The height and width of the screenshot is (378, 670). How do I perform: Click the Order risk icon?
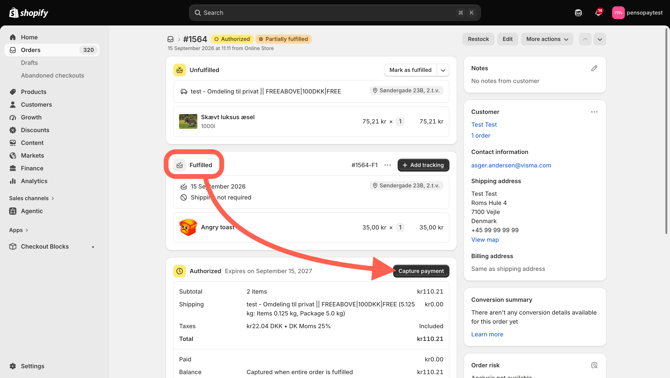pos(594,365)
